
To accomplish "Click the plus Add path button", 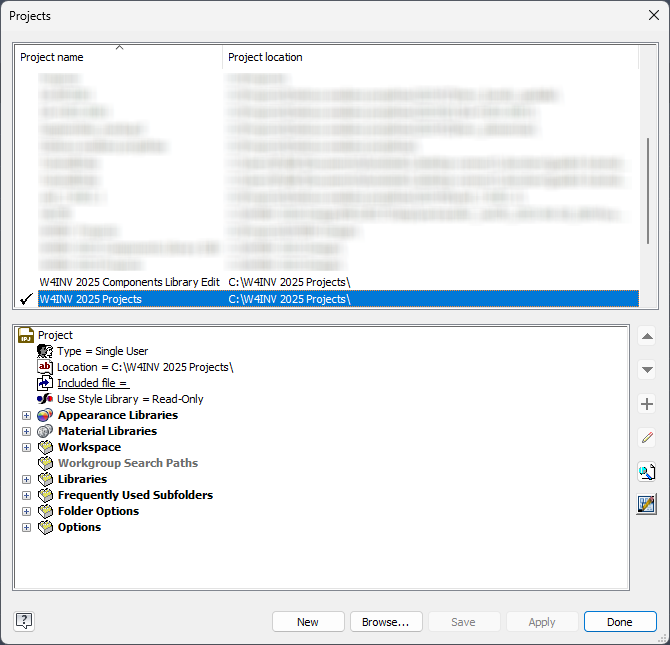I will [647, 404].
